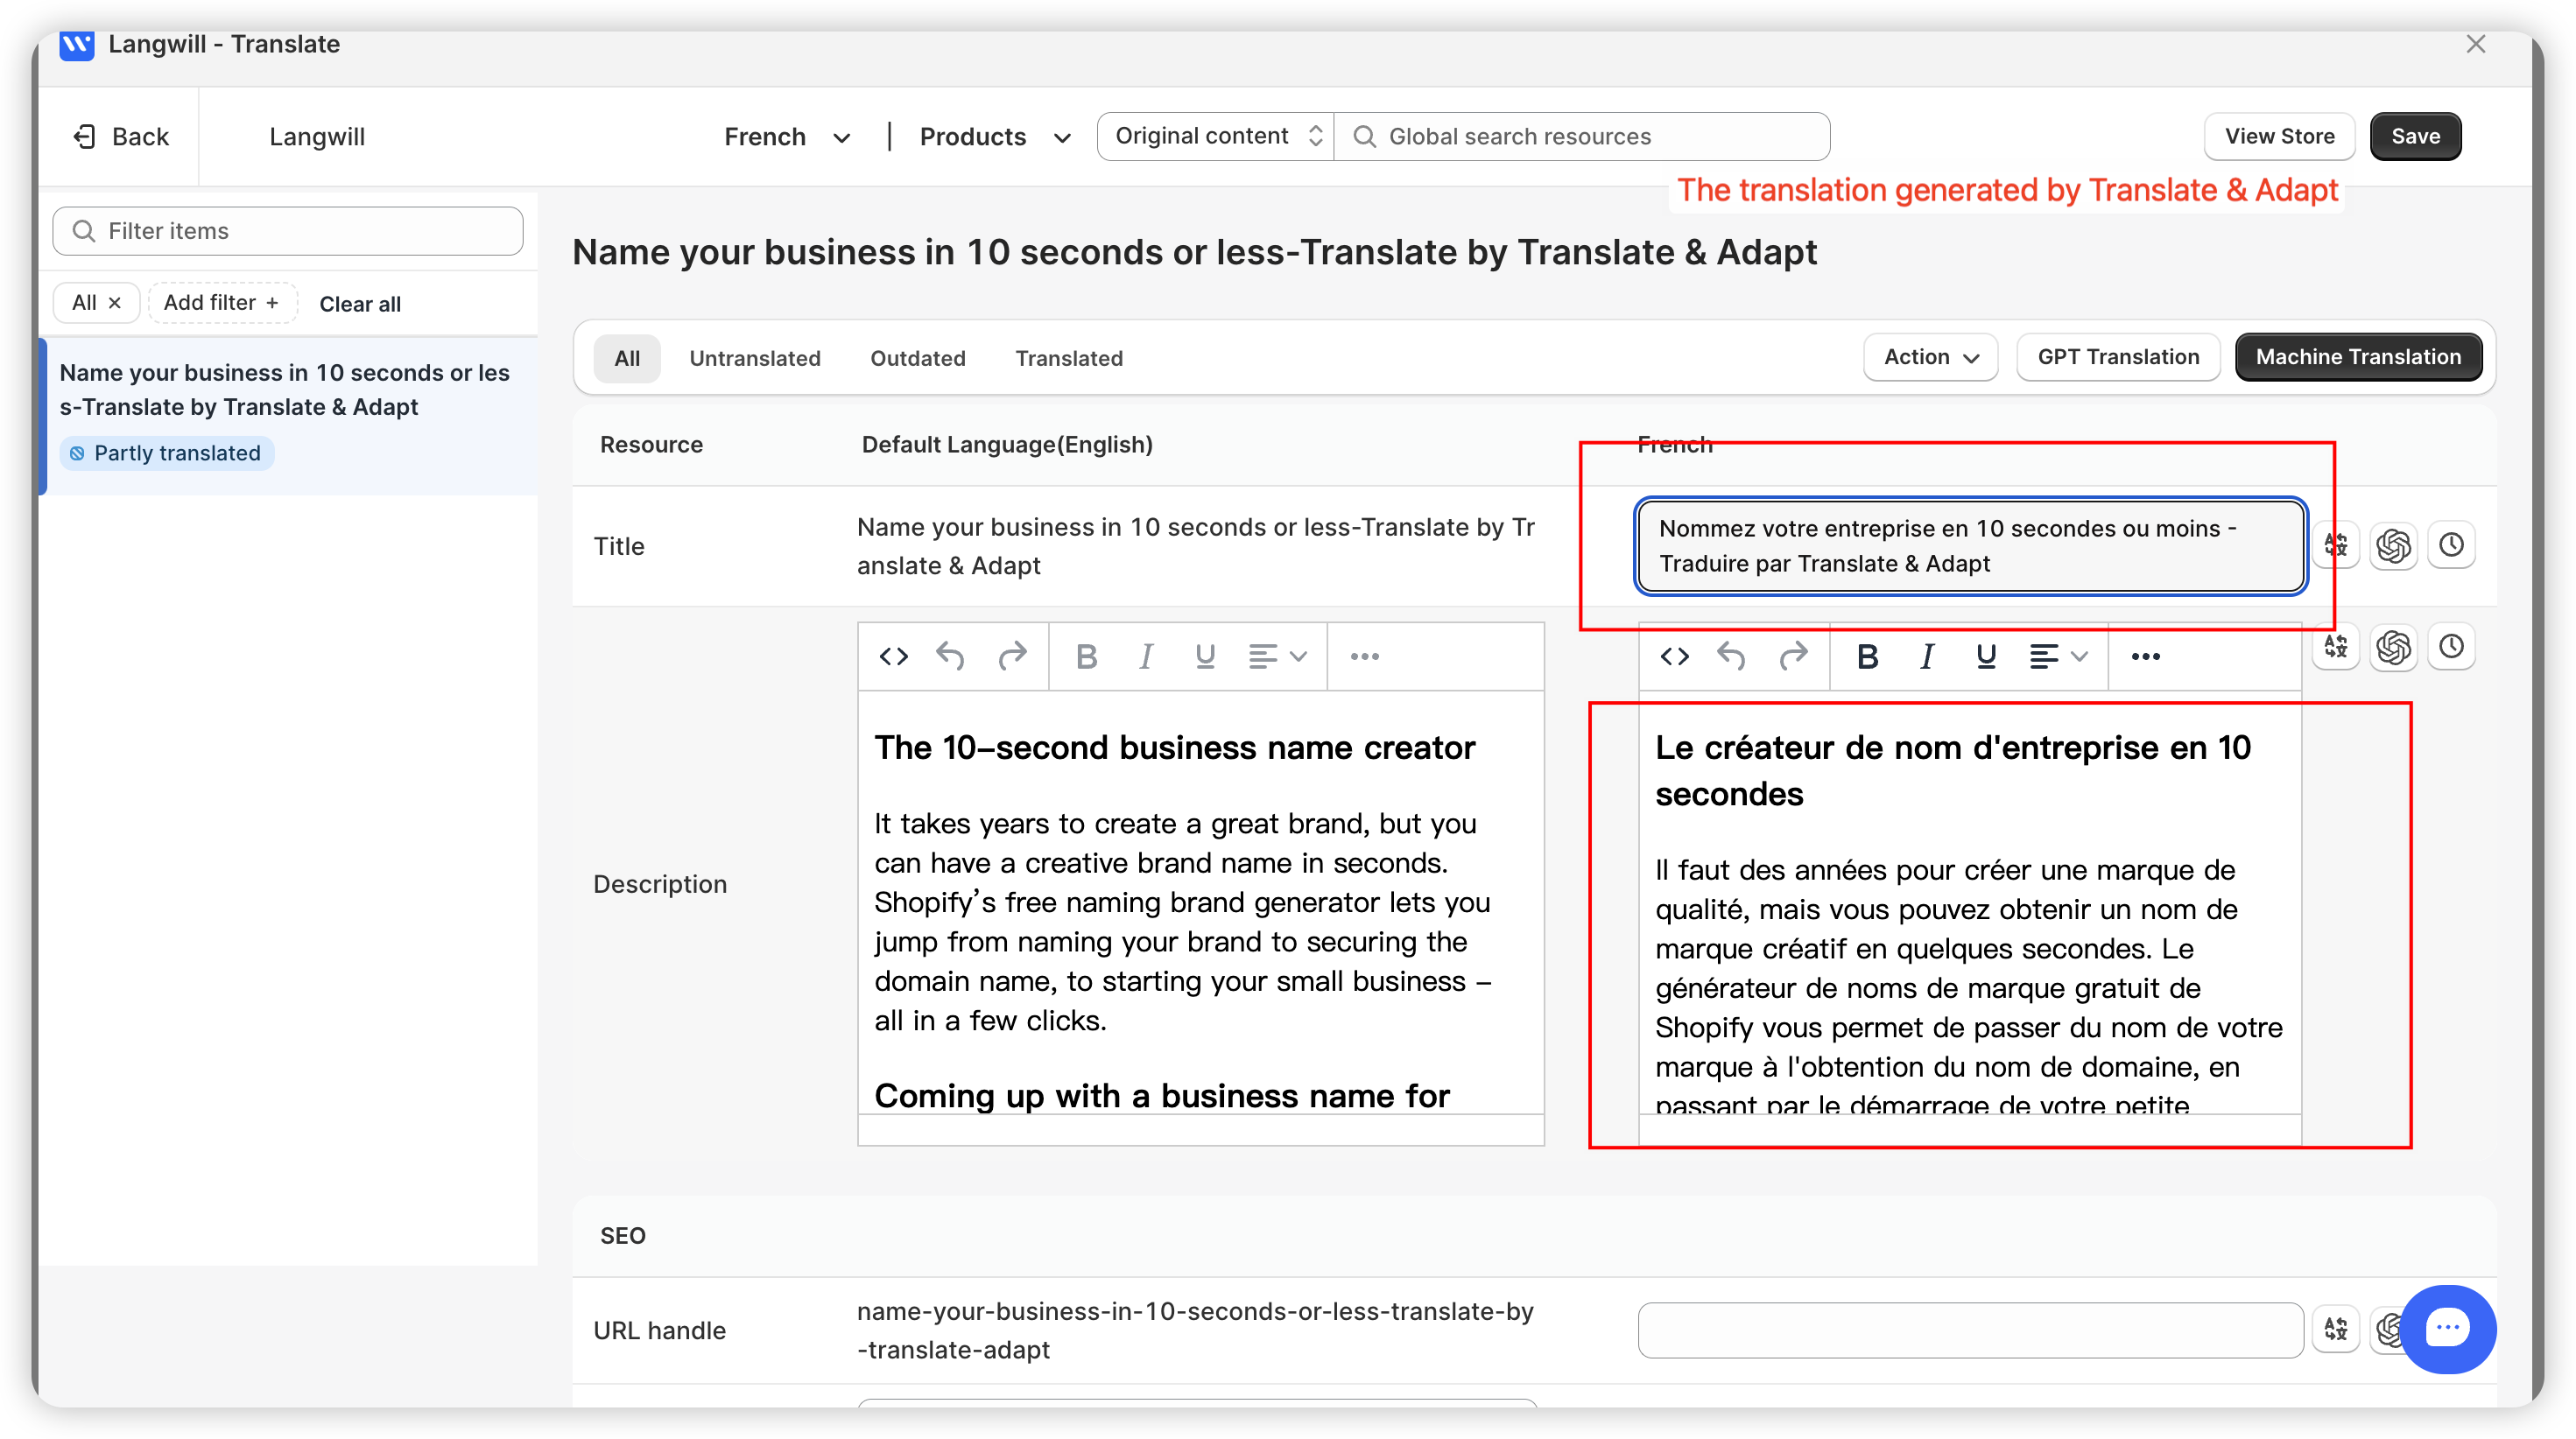
Task: Open more options in French description editor
Action: [2145, 656]
